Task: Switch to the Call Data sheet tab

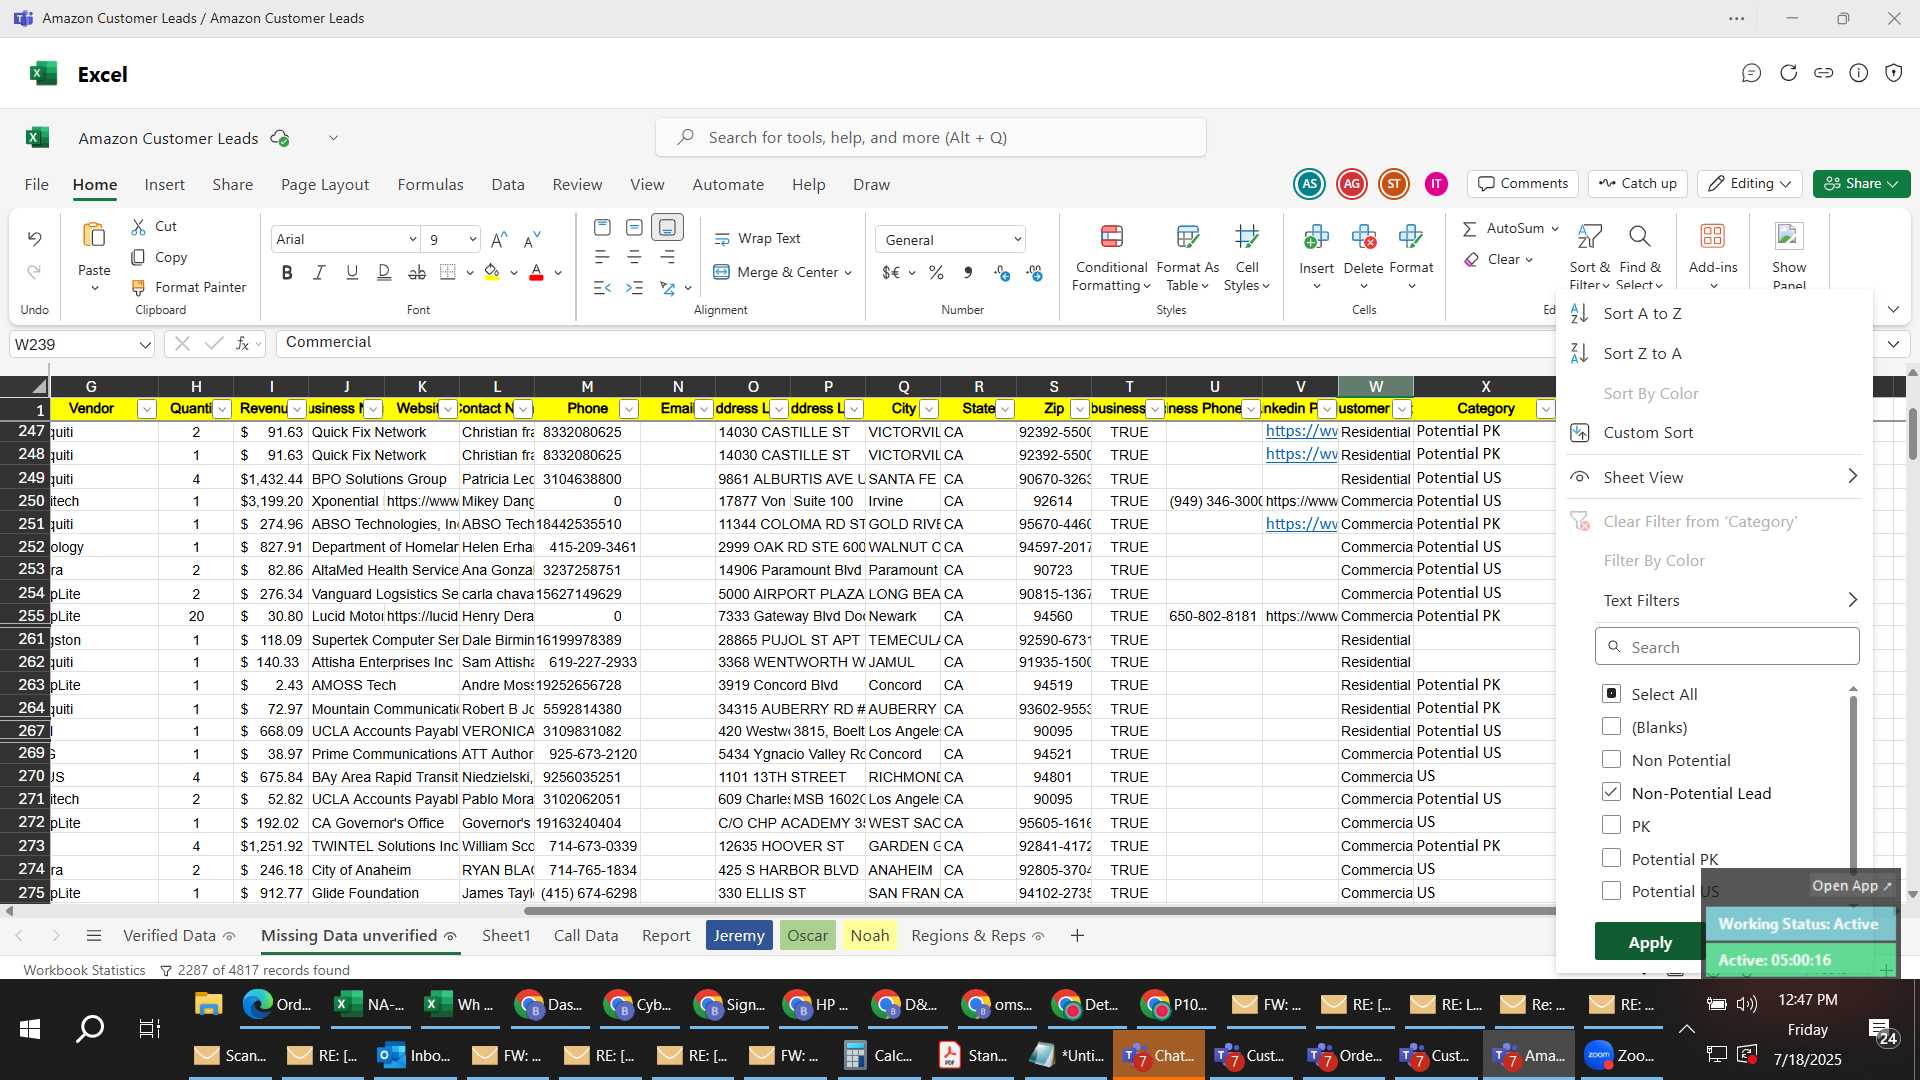Action: pos(586,936)
